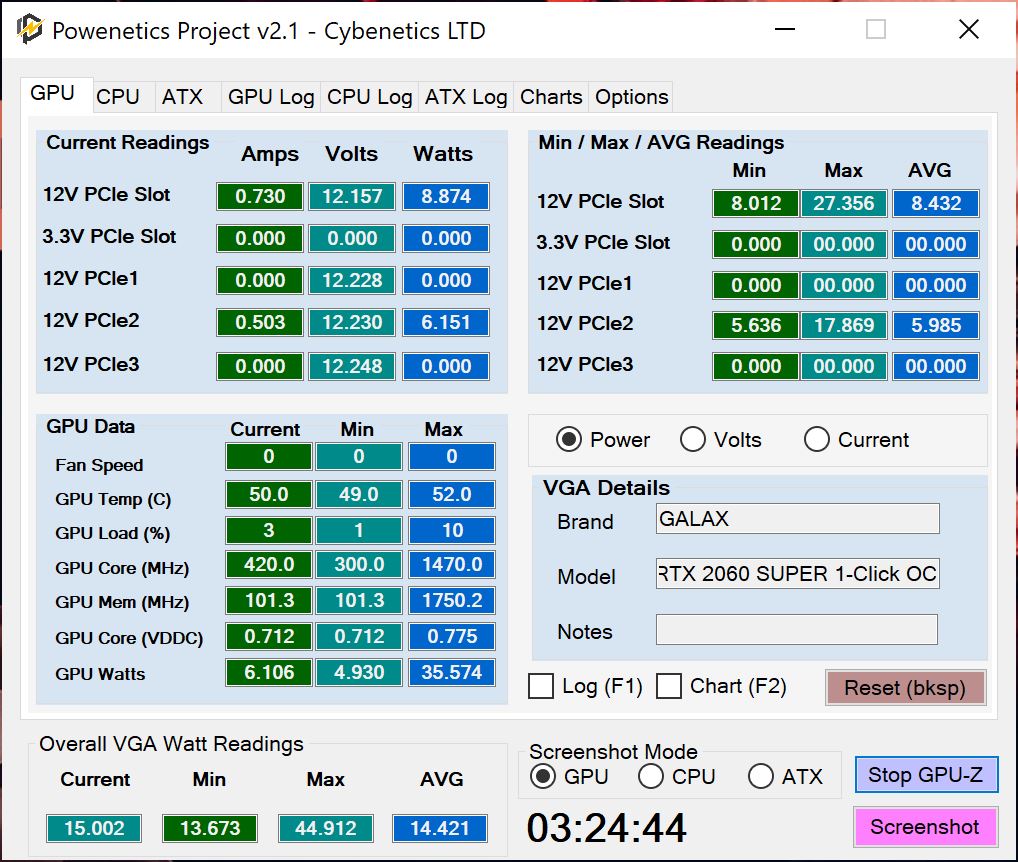This screenshot has height=862, width=1018.
Task: Close the Powenetics window
Action: coord(969,29)
